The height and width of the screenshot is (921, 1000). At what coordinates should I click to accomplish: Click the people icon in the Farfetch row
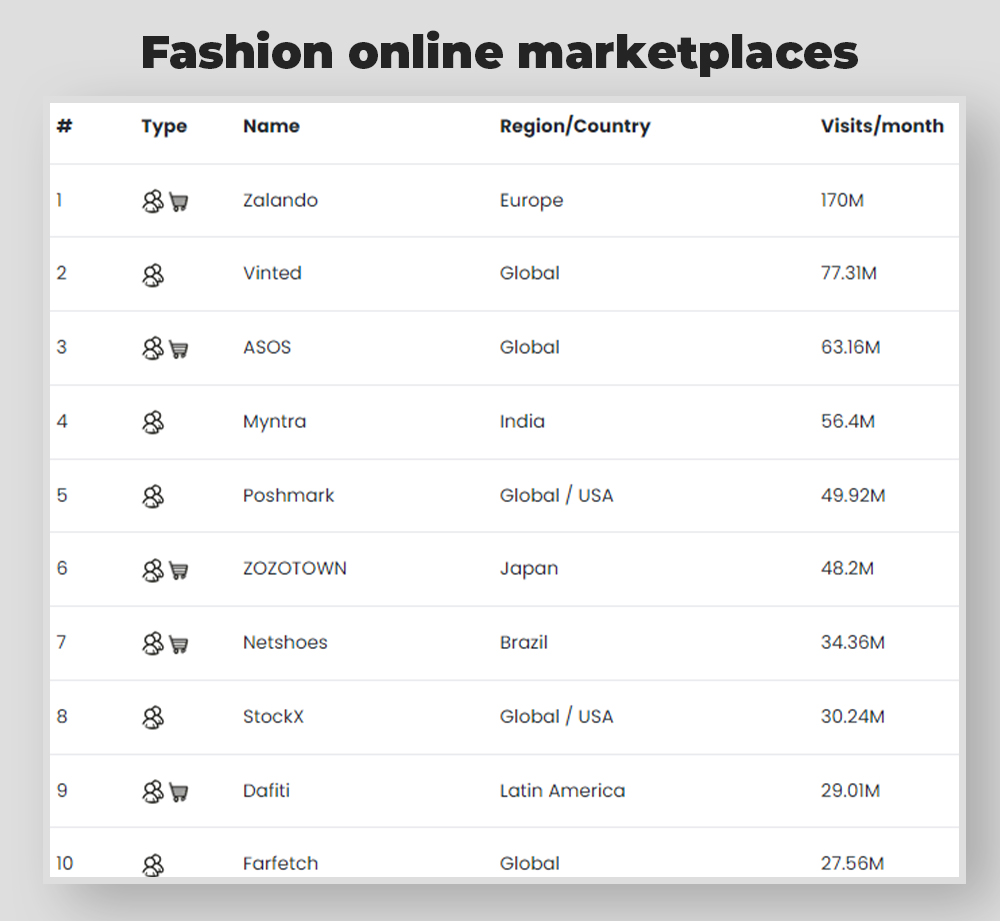[153, 866]
